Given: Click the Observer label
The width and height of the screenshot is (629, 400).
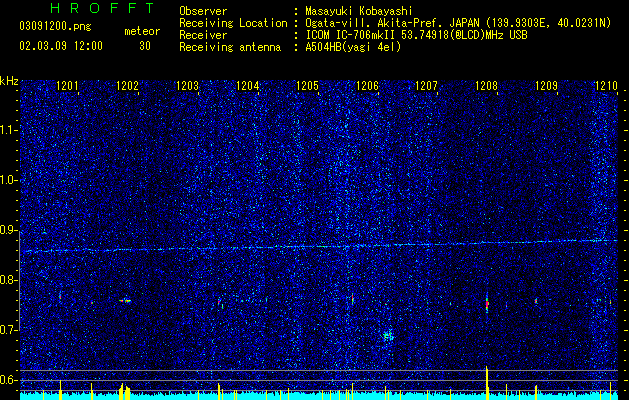Looking at the screenshot, I should pos(203,11).
